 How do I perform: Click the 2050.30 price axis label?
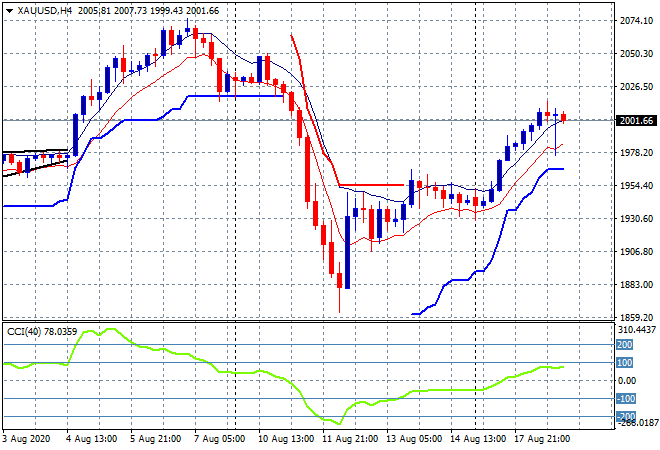tap(636, 54)
